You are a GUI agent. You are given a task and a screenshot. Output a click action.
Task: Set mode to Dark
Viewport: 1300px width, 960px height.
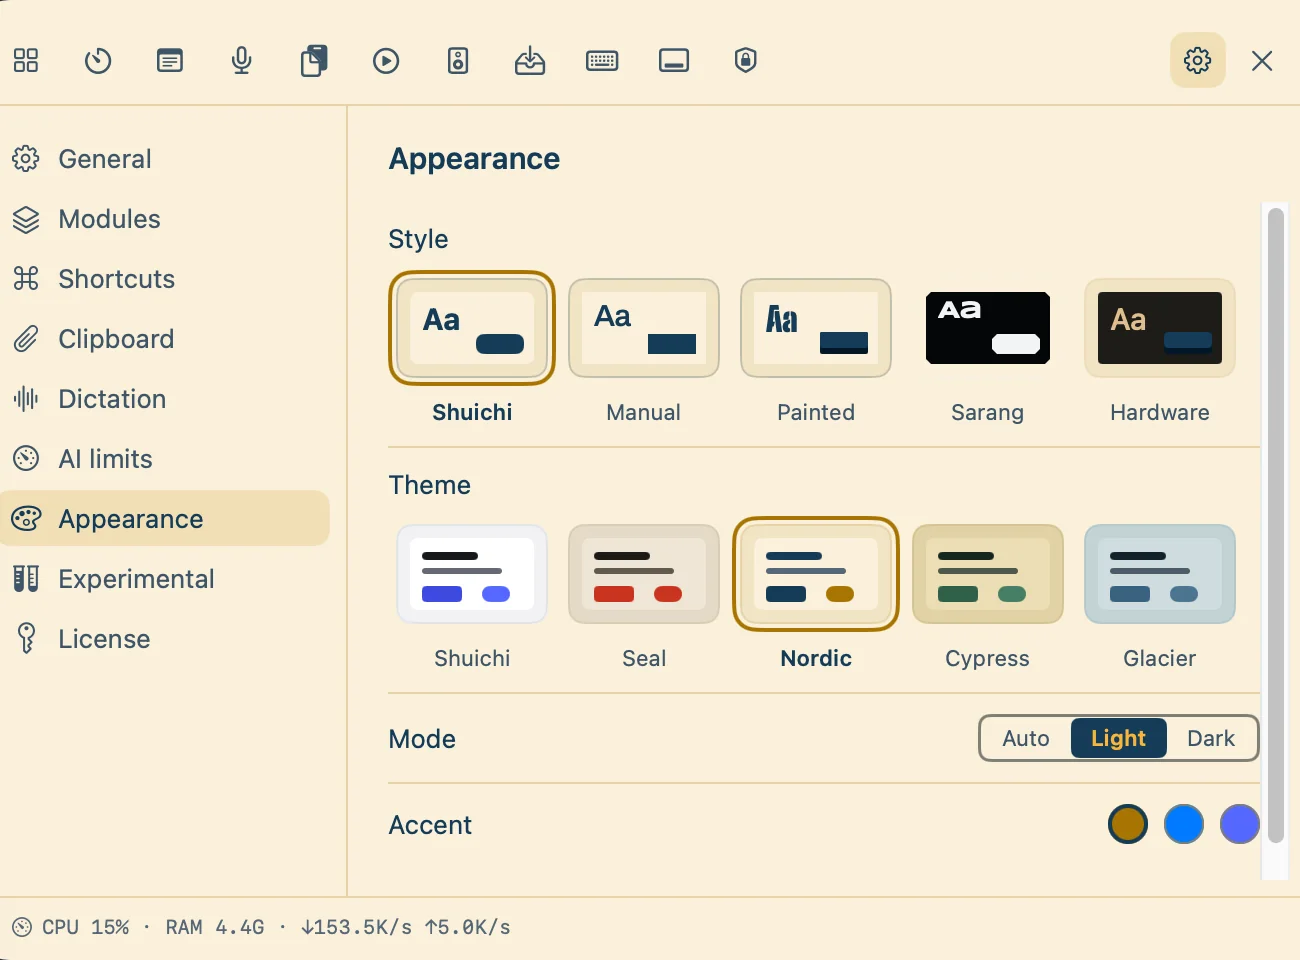click(1211, 738)
